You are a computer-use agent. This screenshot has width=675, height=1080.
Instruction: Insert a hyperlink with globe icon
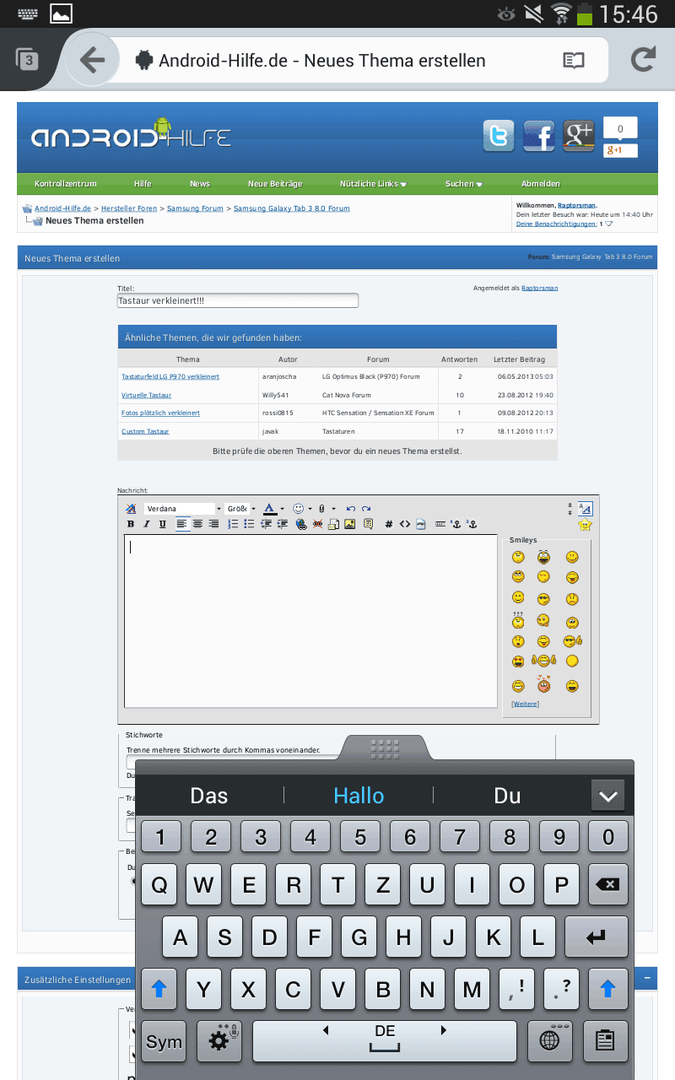pyautogui.click(x=301, y=524)
